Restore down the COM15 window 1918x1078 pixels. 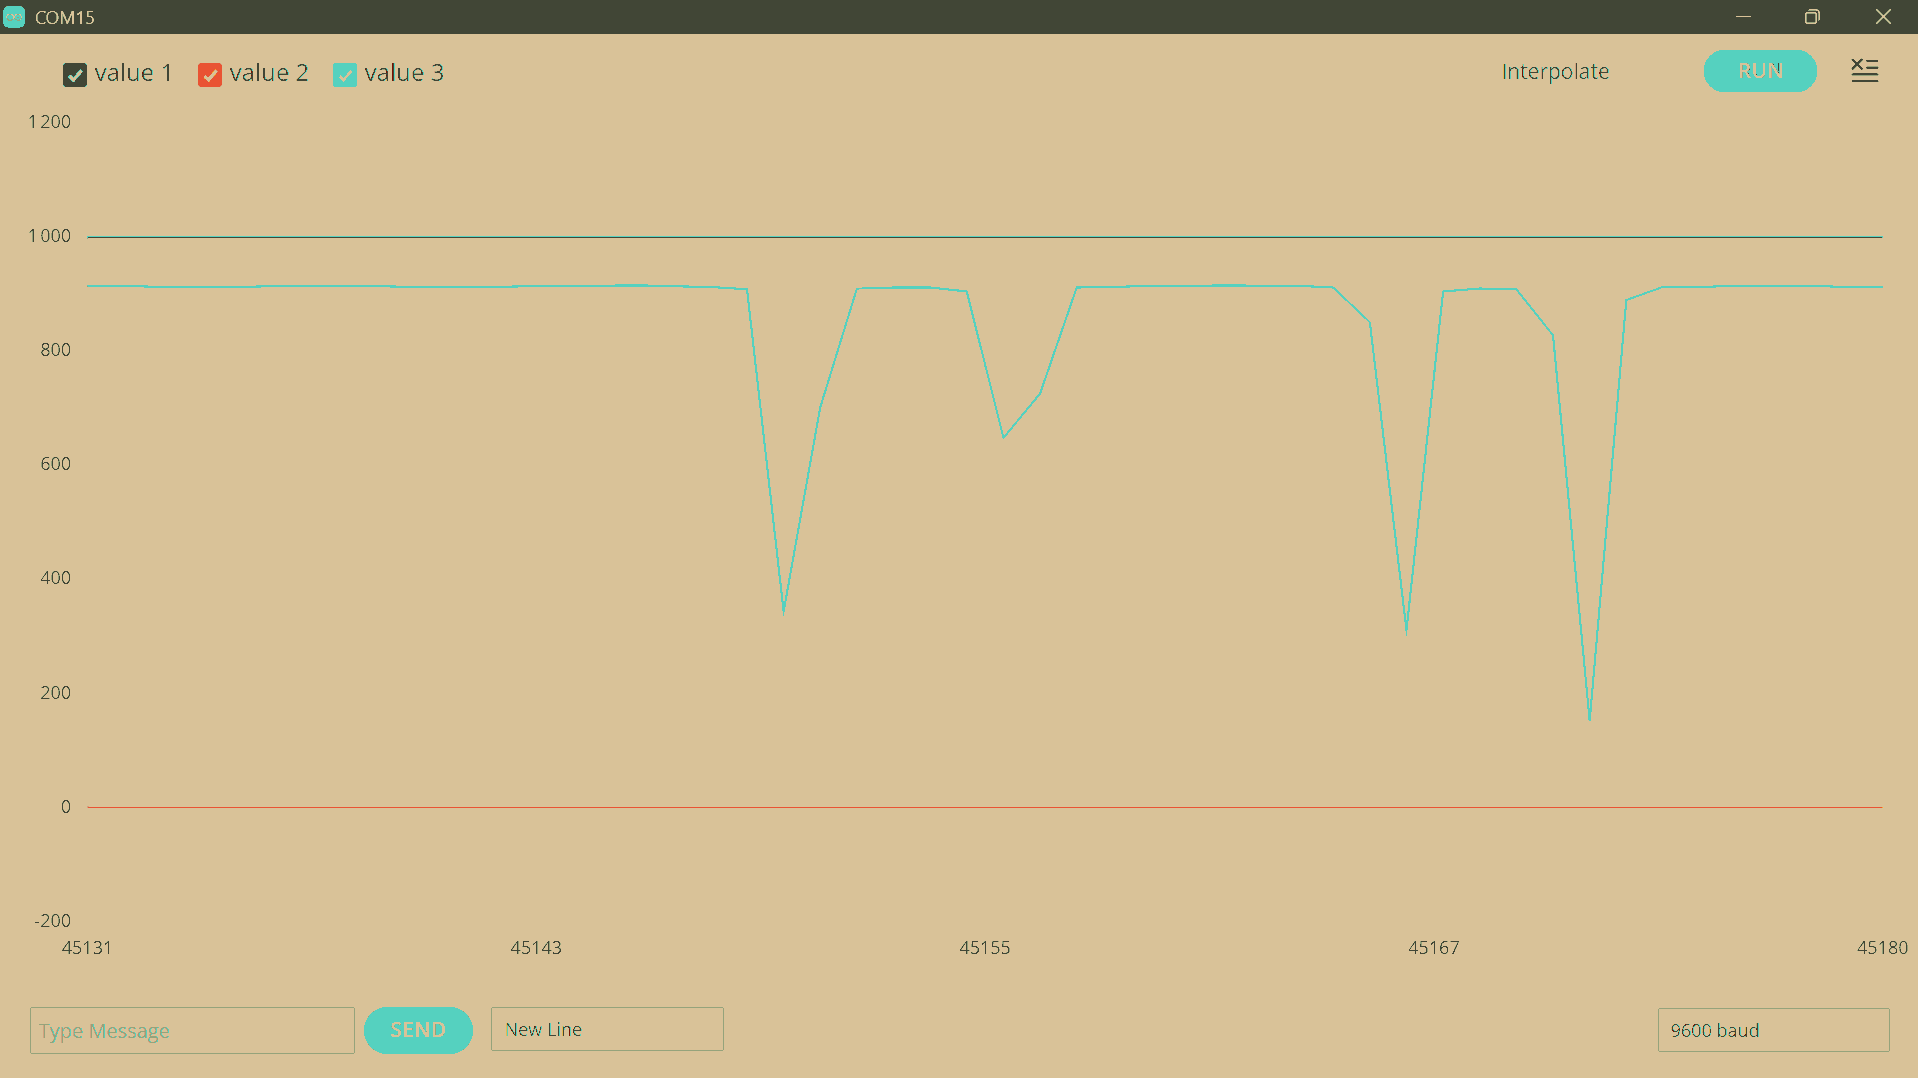(1812, 17)
